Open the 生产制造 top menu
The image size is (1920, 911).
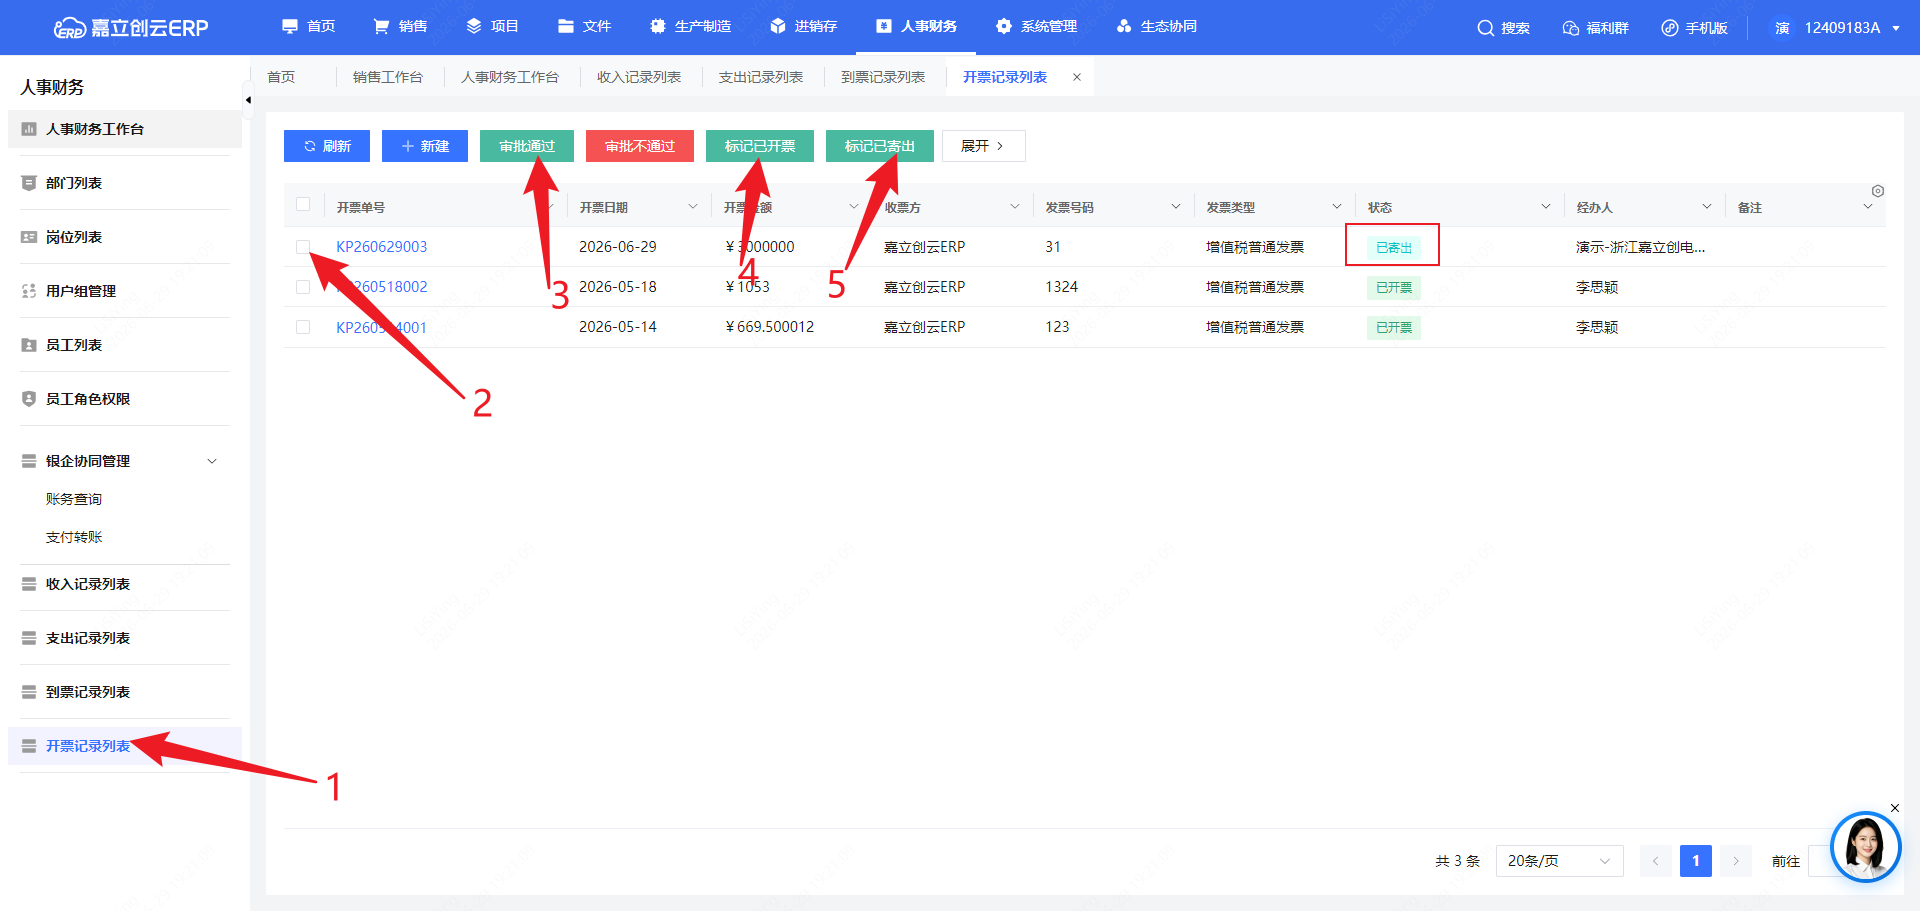[x=691, y=27]
